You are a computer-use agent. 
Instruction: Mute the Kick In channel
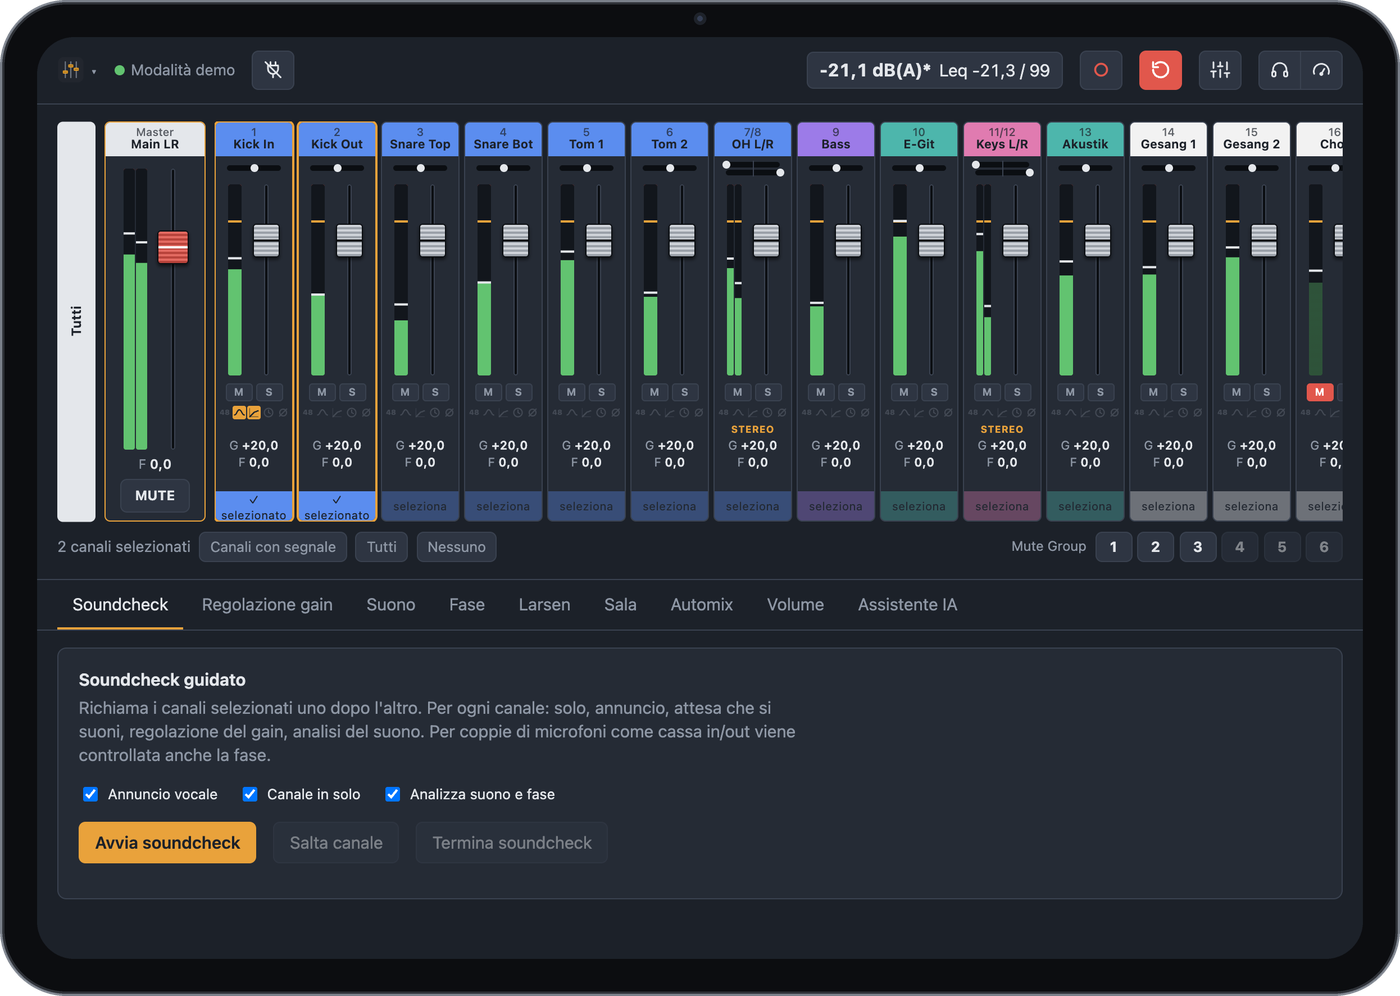(239, 392)
